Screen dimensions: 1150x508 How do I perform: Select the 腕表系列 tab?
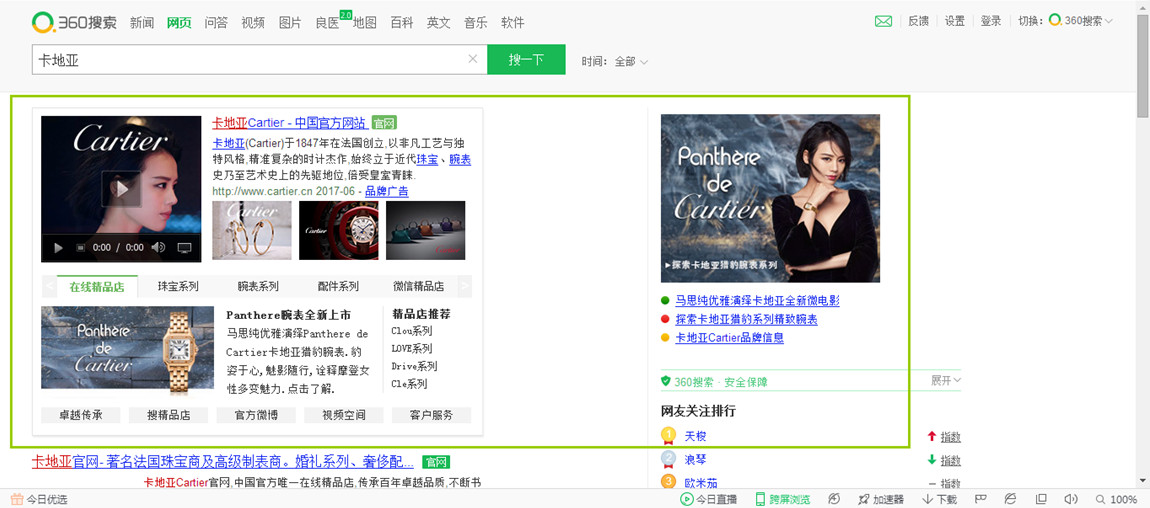(x=258, y=287)
